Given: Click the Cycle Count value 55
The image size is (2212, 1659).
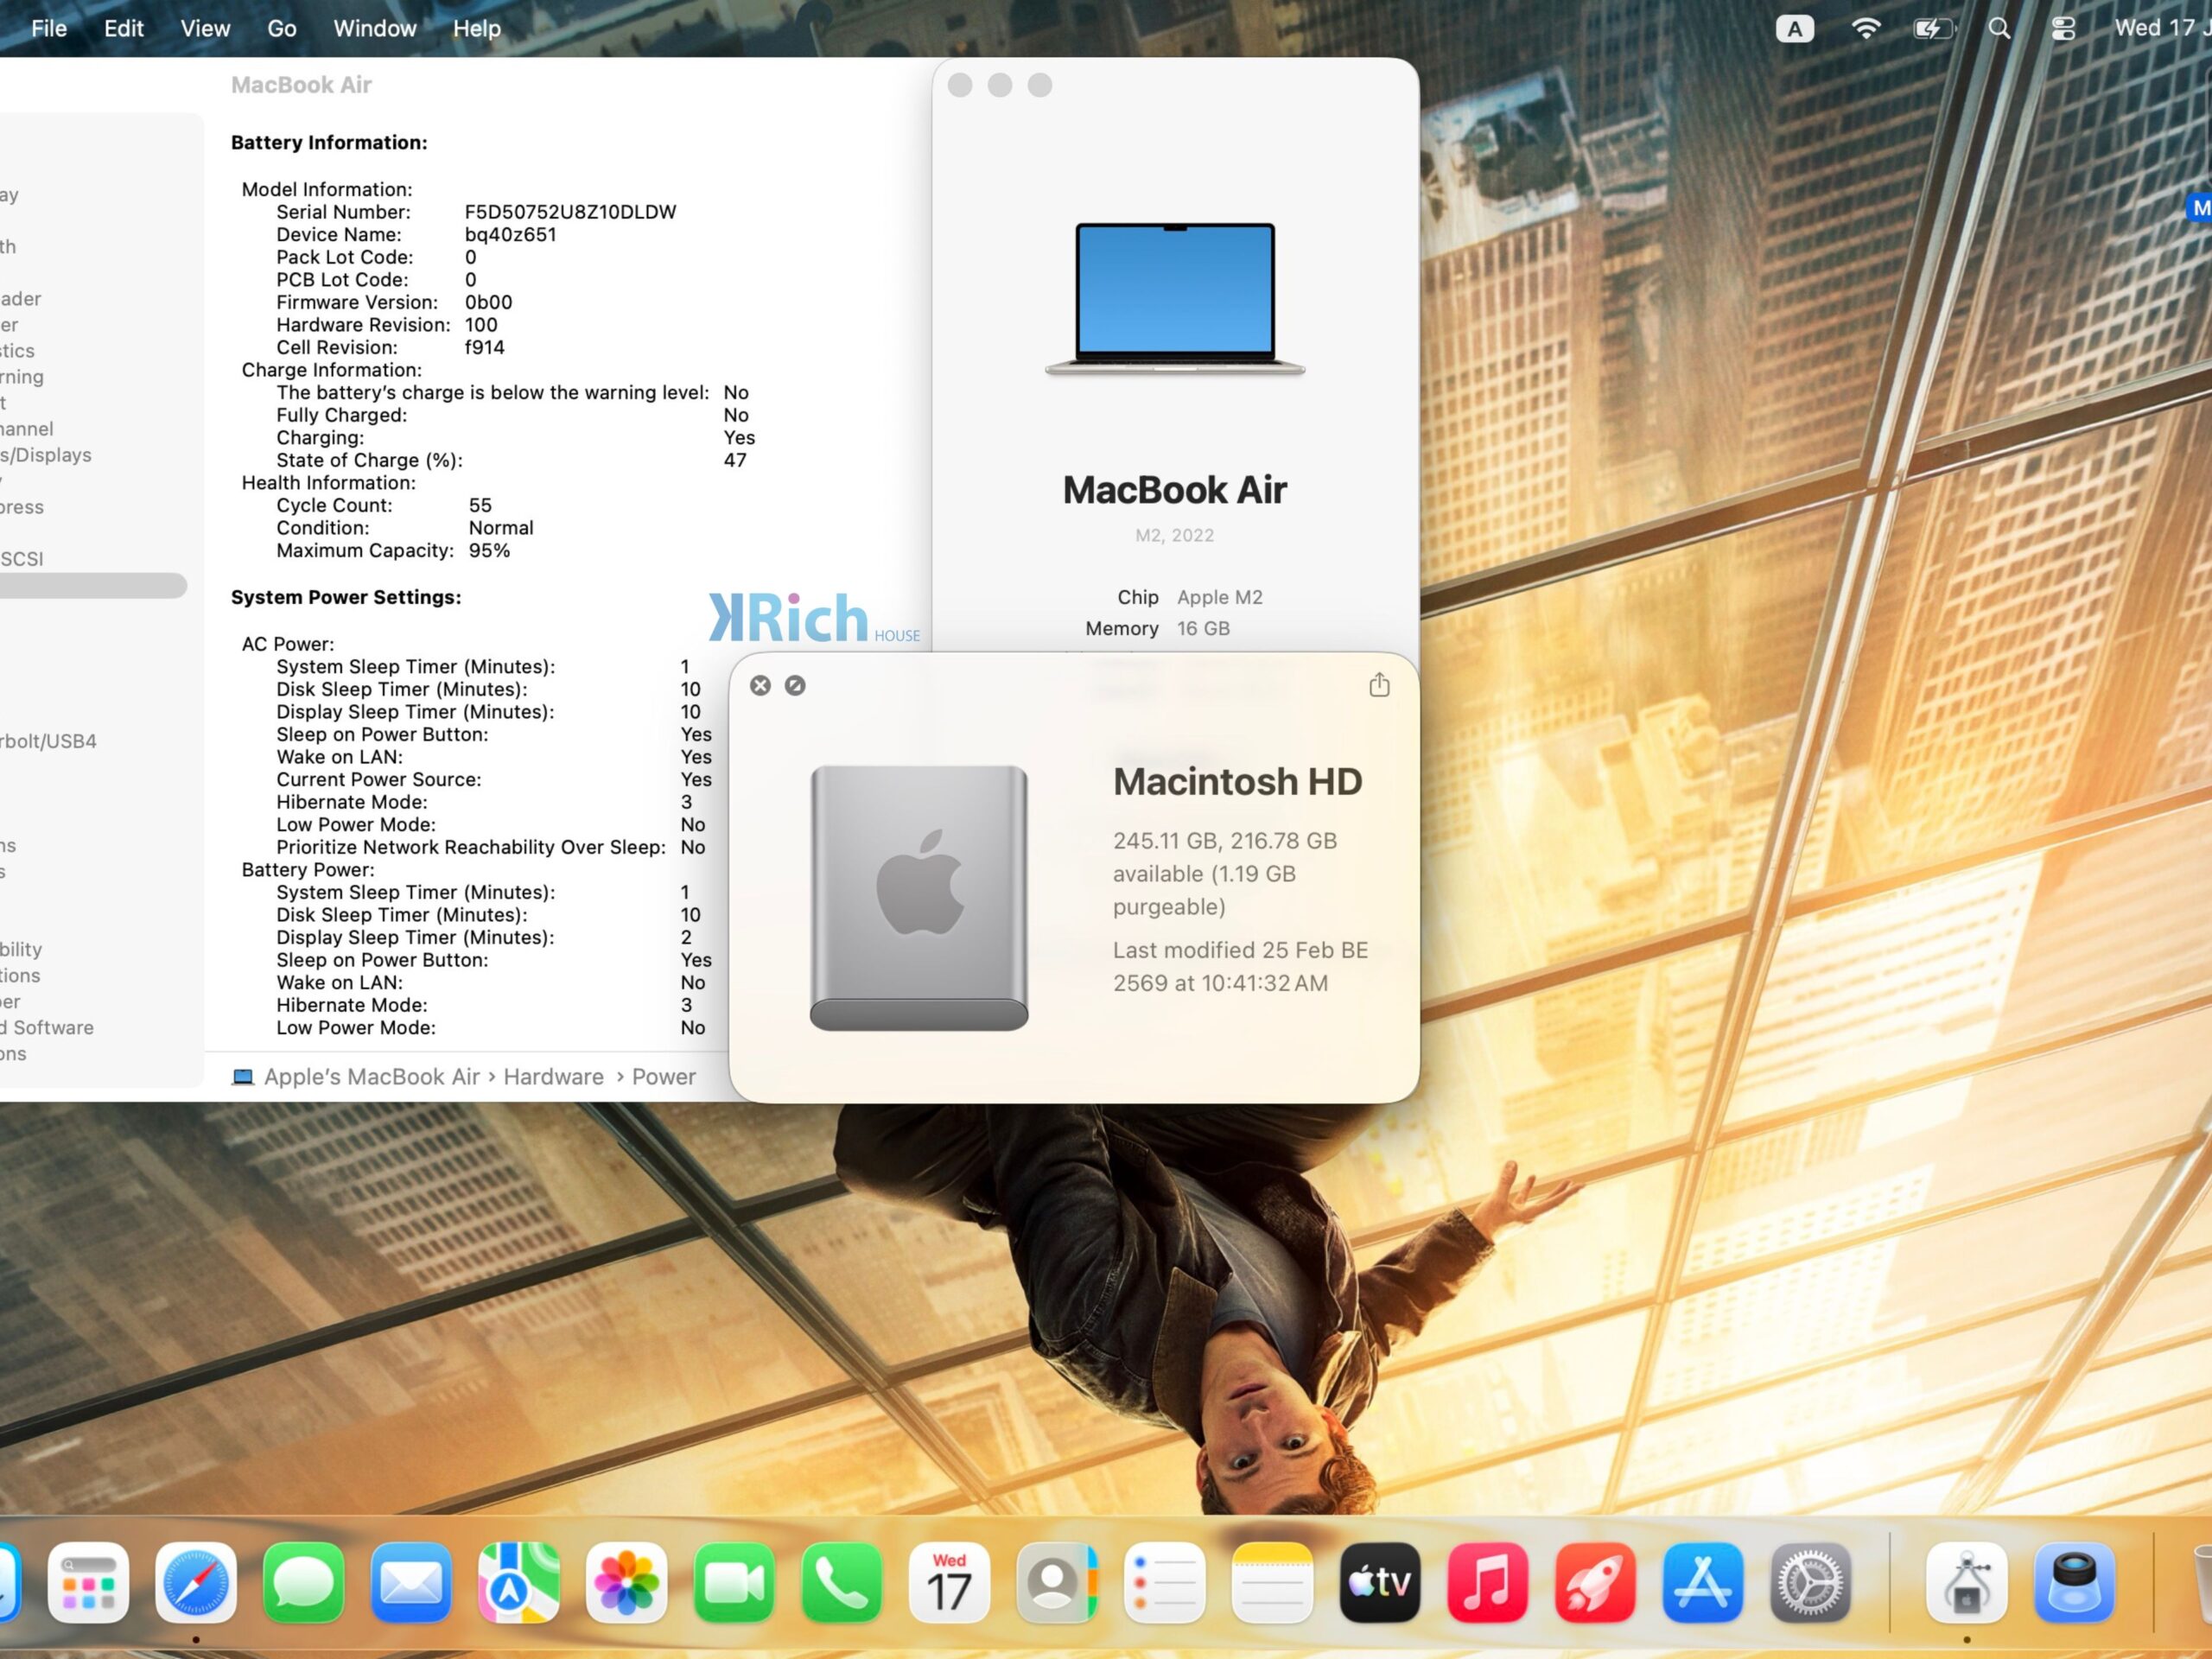Looking at the screenshot, I should [x=480, y=505].
